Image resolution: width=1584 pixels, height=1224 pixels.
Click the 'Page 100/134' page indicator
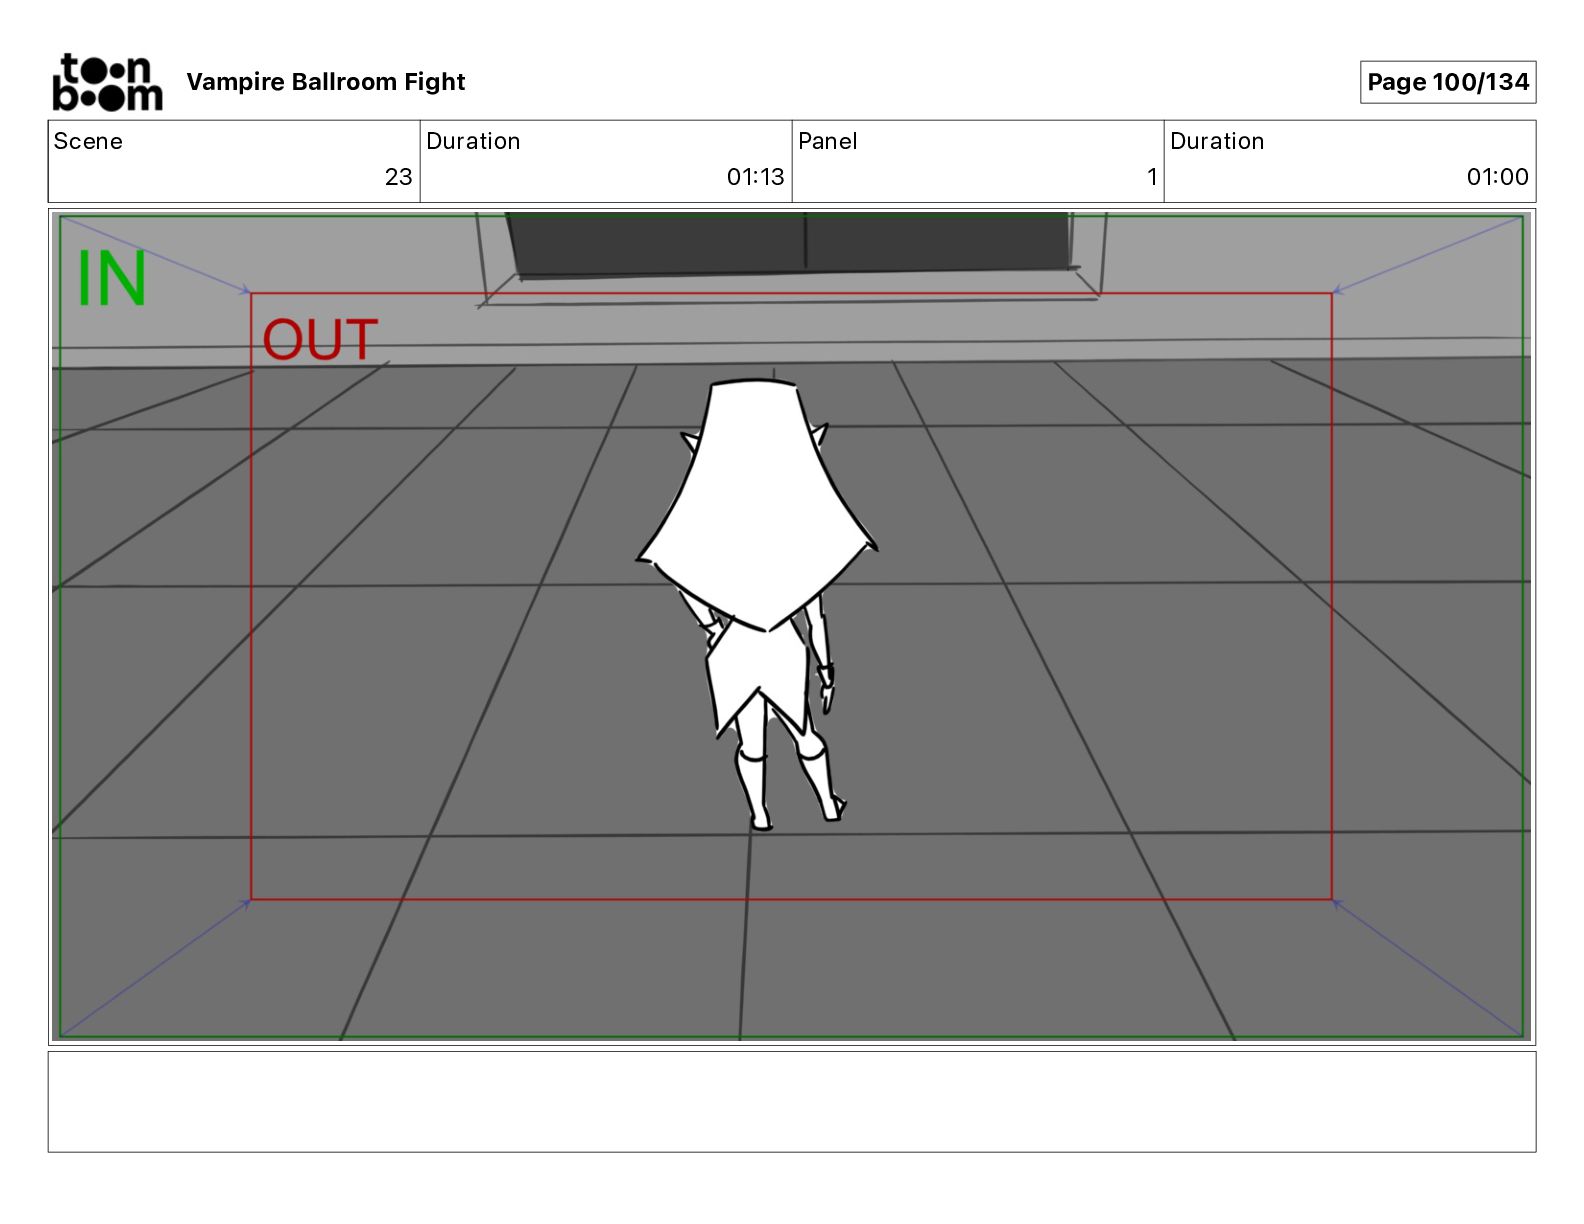[x=1448, y=82]
